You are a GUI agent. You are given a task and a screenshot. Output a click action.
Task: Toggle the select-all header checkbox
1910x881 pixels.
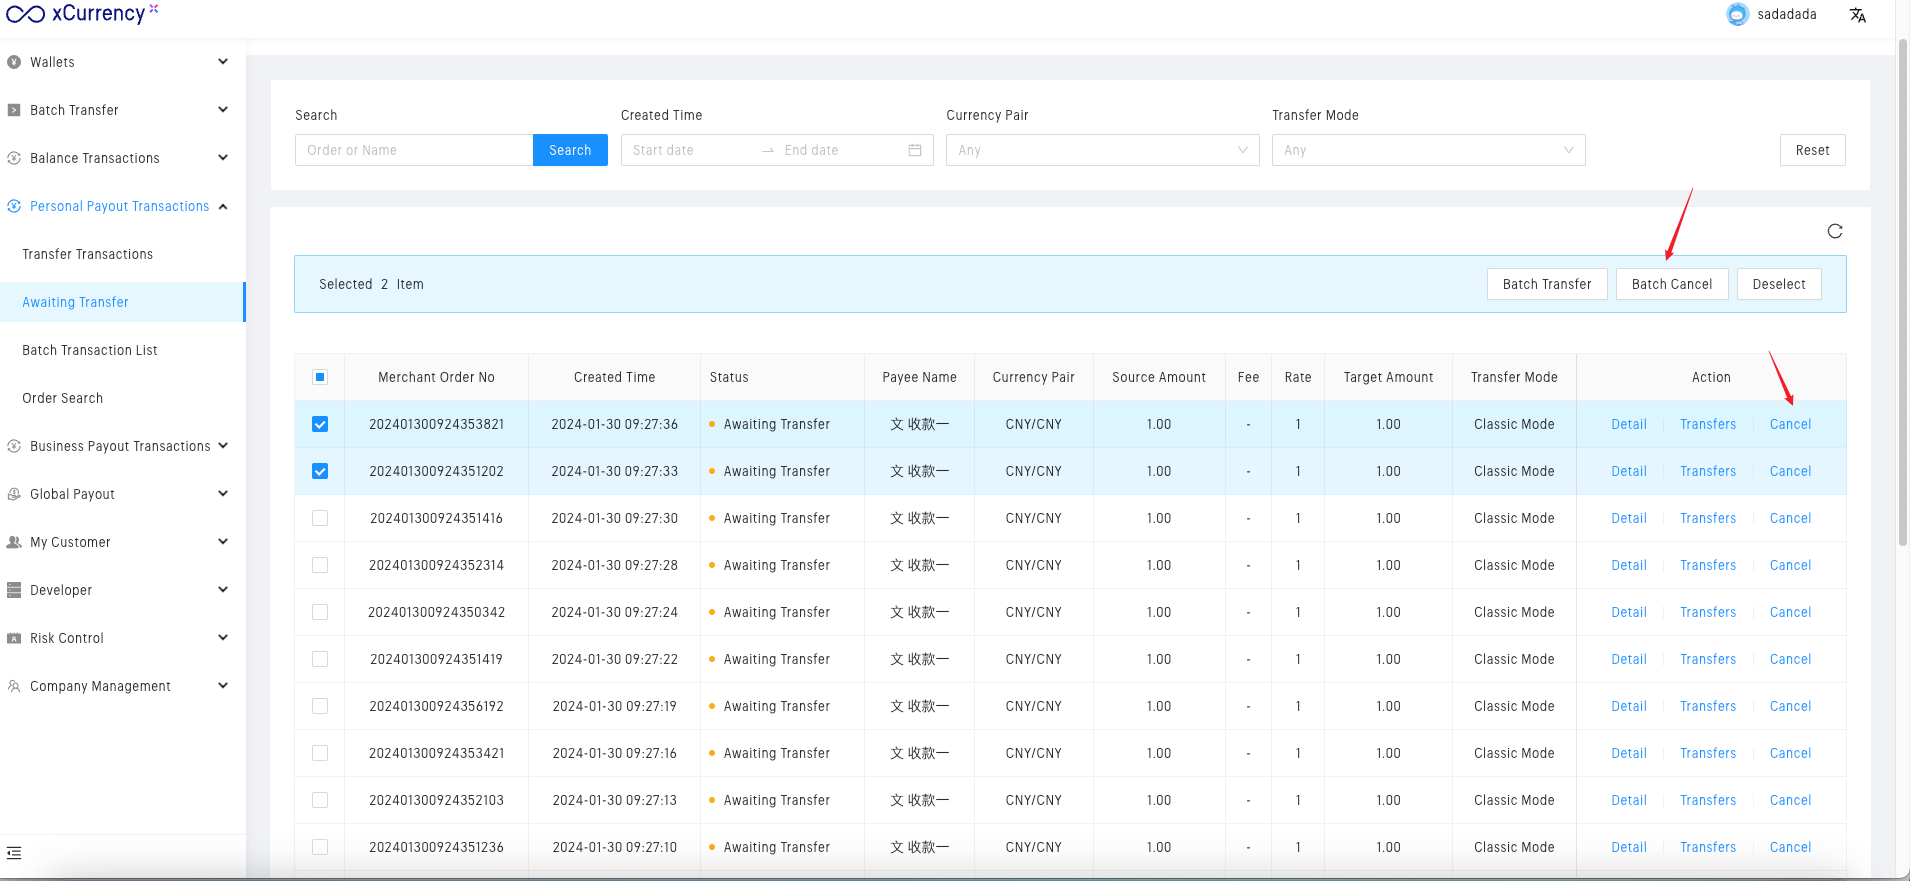tap(320, 377)
